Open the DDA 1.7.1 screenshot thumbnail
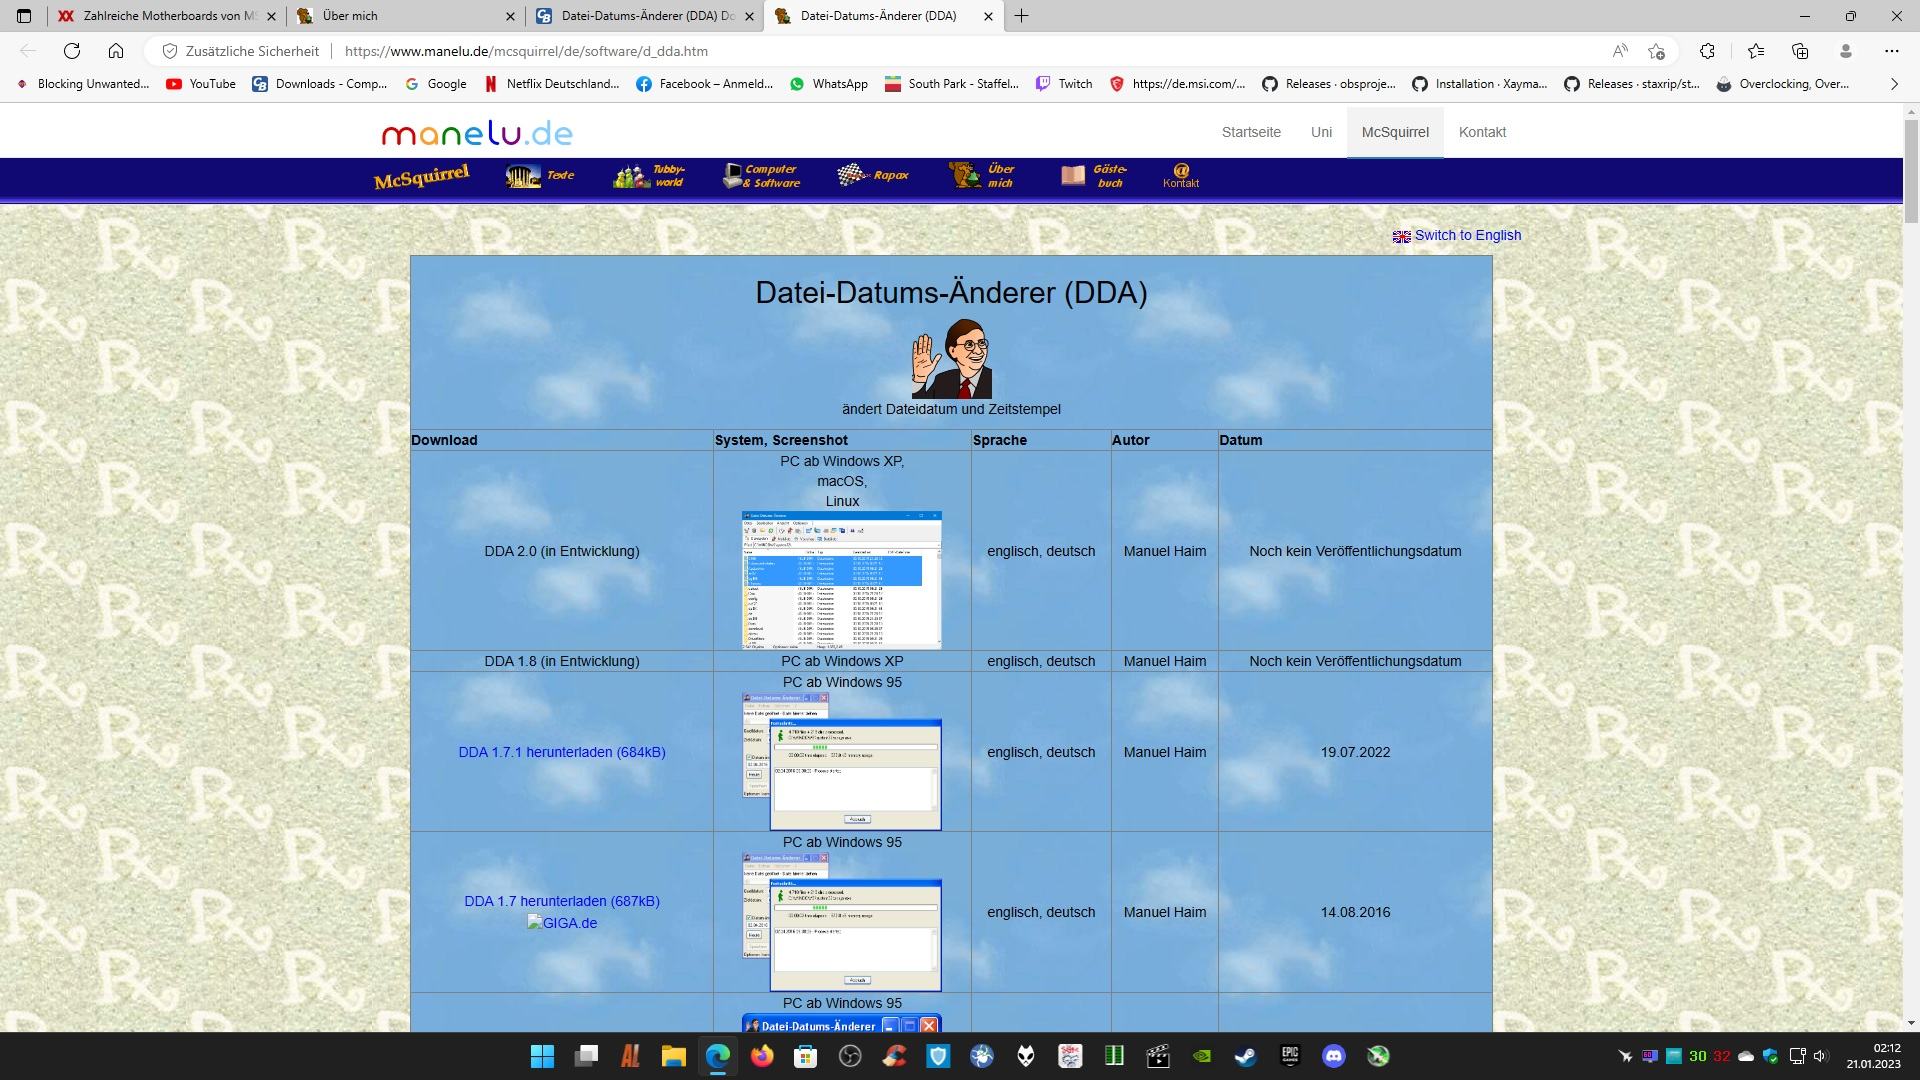 coord(842,761)
